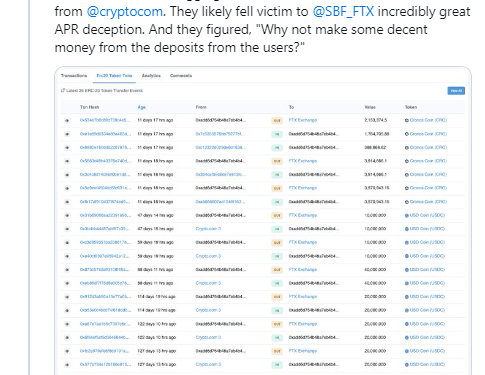
Task: Open Crypto.com 3 sender in 47 days 18 hrs row
Action: pos(208,229)
